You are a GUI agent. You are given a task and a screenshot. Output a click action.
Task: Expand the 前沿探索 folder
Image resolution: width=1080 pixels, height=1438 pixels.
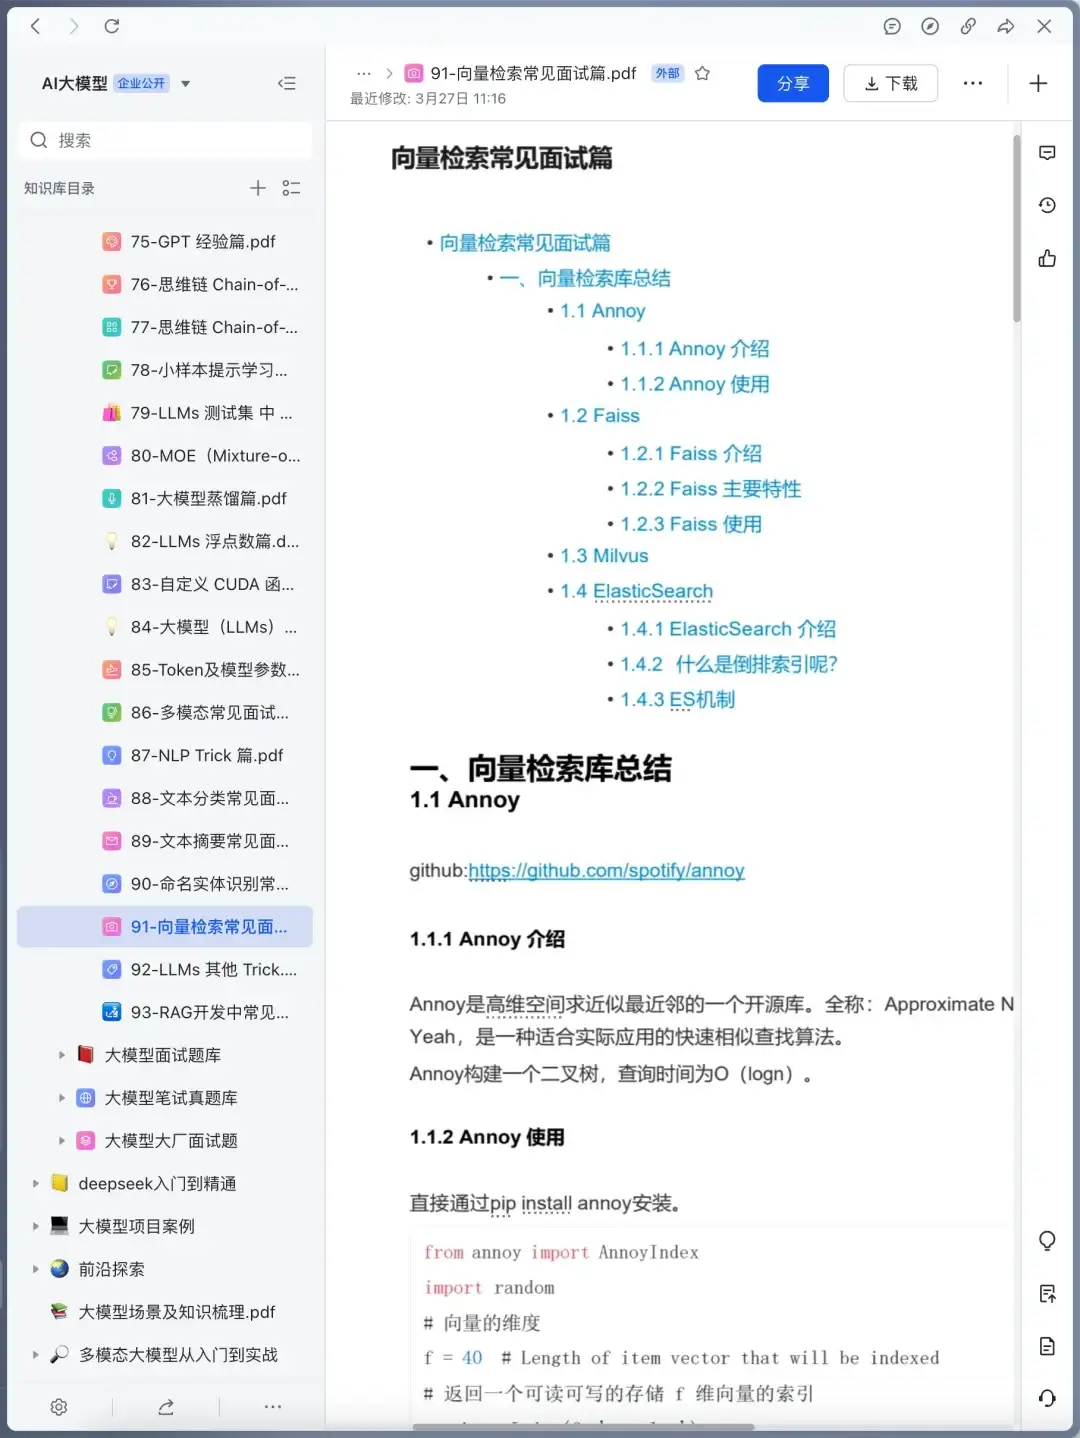(35, 1269)
